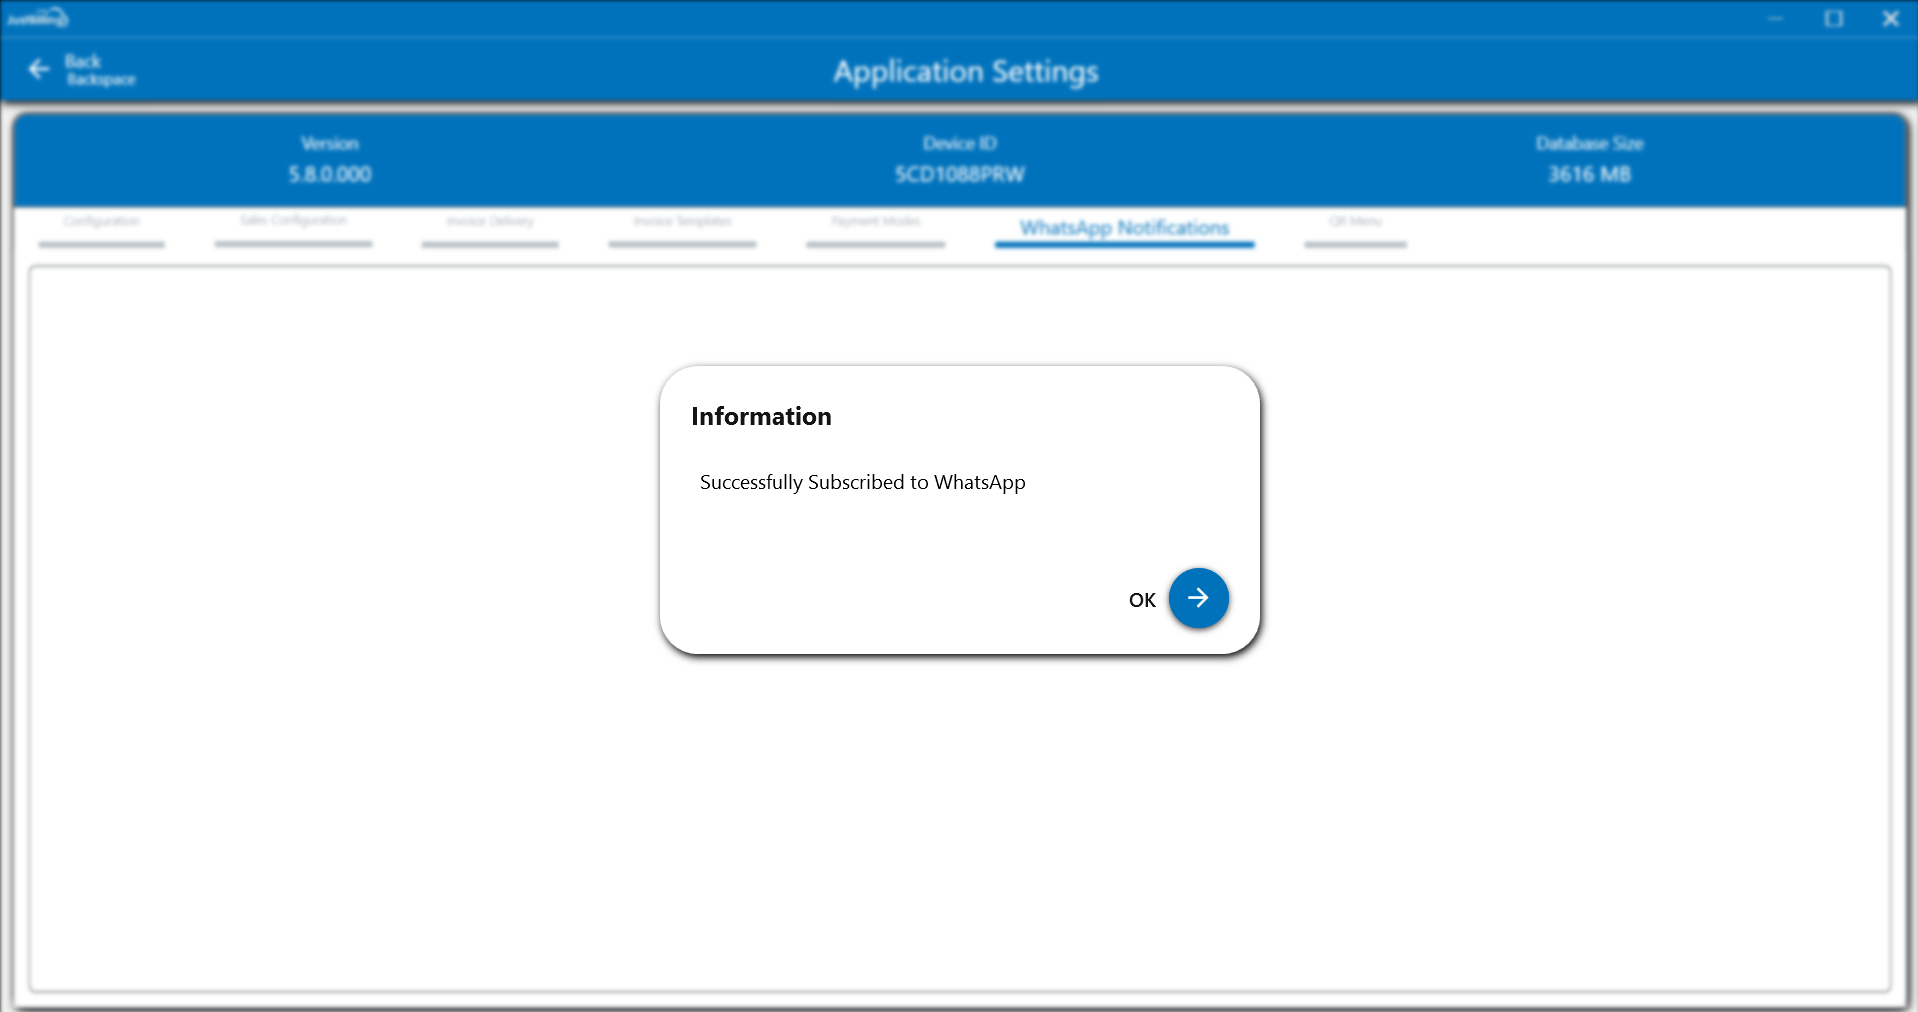Image resolution: width=1918 pixels, height=1012 pixels.
Task: Open the Configuration tab
Action: coord(101,222)
